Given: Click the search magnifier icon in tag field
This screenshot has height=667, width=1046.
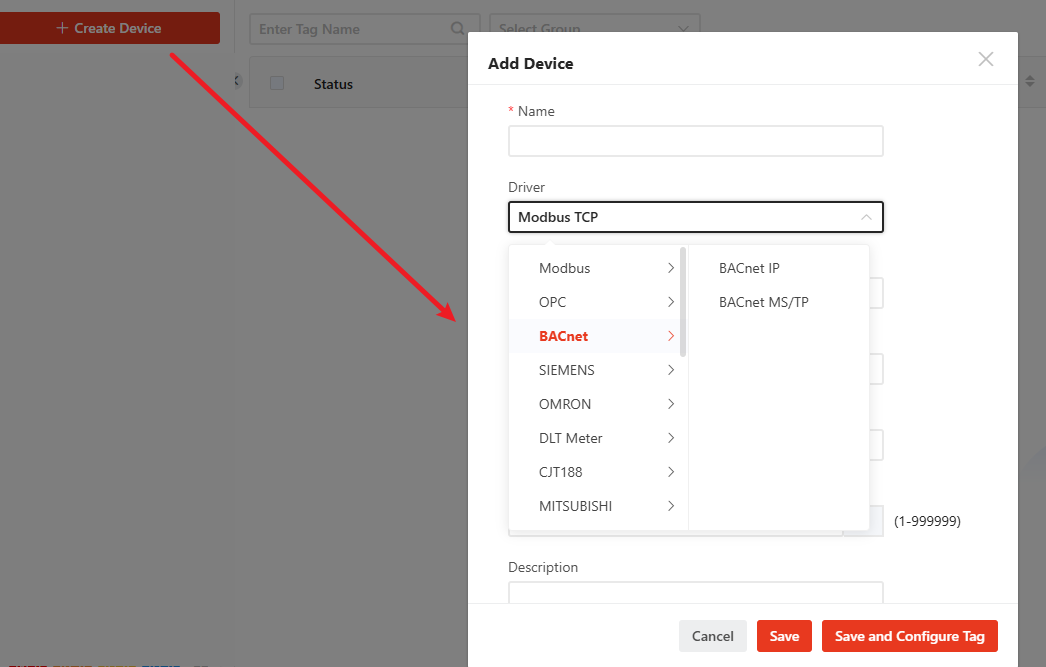Looking at the screenshot, I should 458,29.
